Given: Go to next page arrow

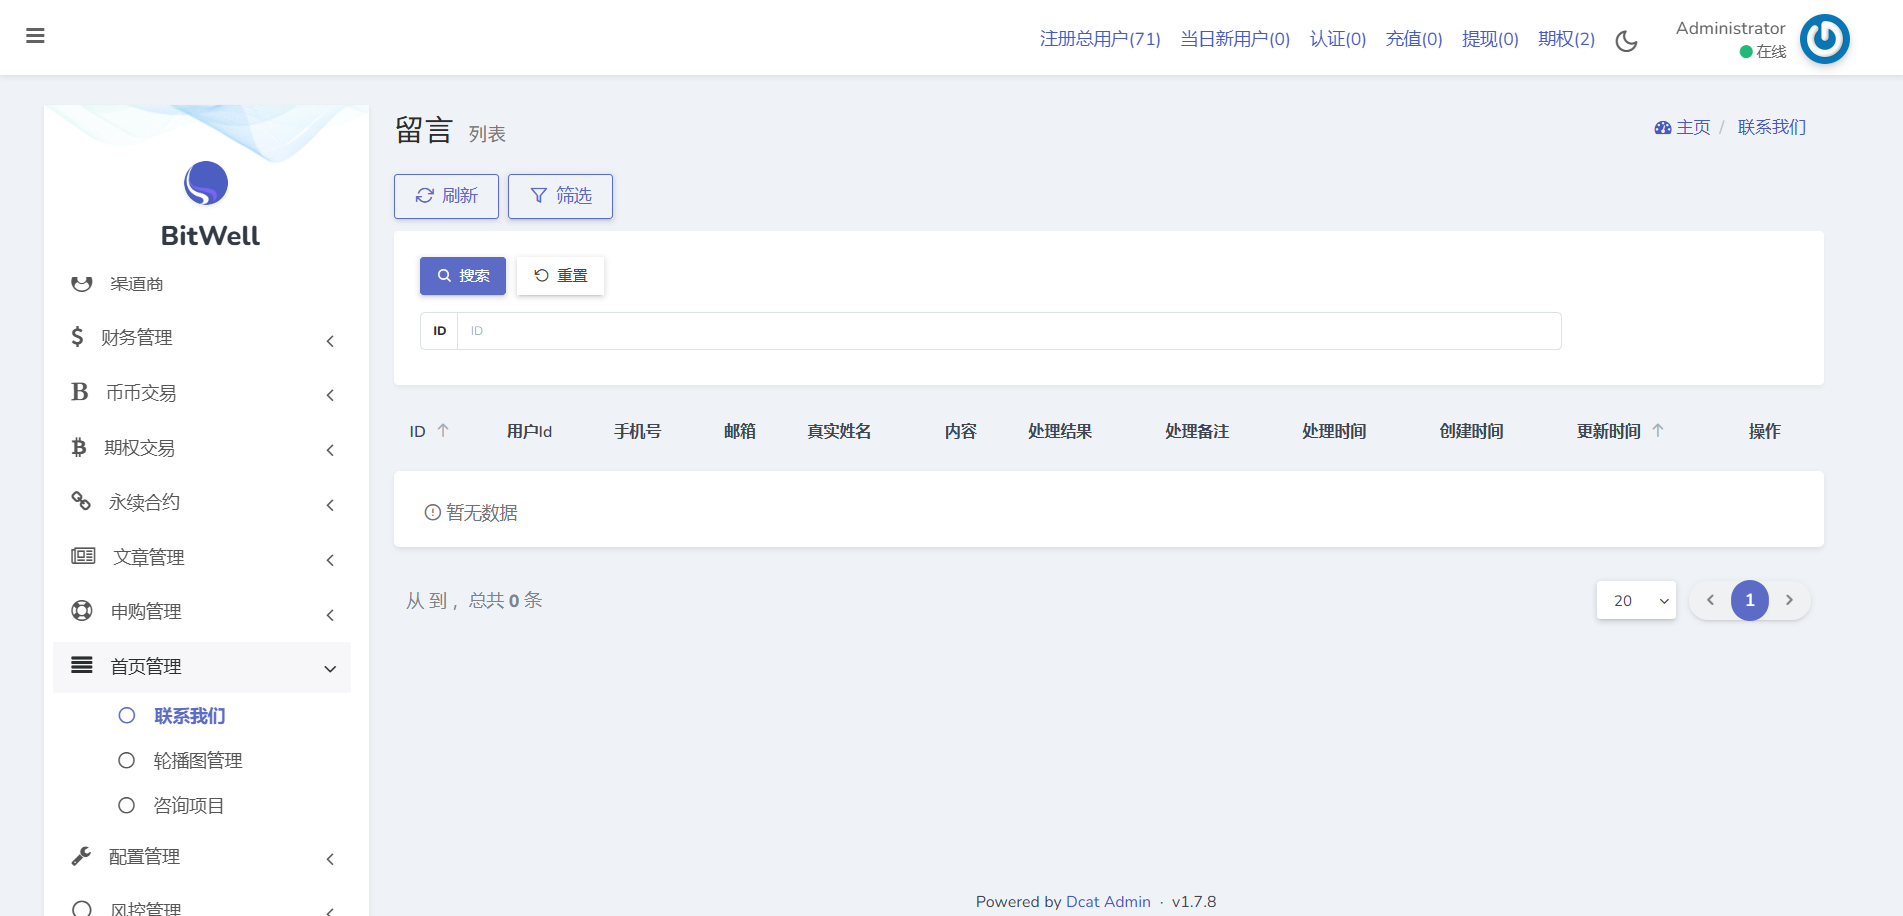Looking at the screenshot, I should (x=1789, y=600).
